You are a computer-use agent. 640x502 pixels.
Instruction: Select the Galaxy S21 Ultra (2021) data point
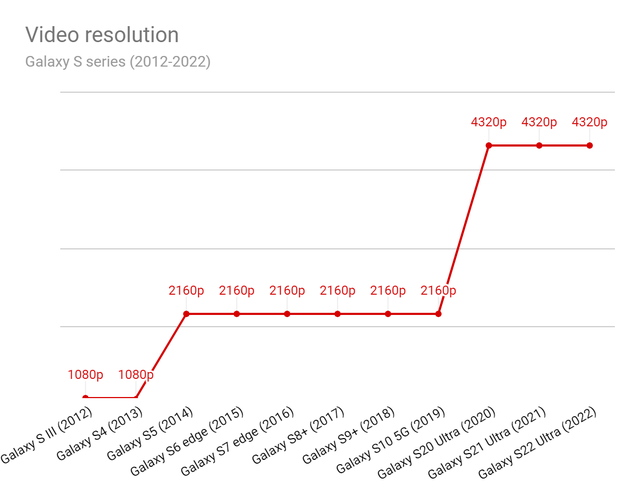[540, 146]
